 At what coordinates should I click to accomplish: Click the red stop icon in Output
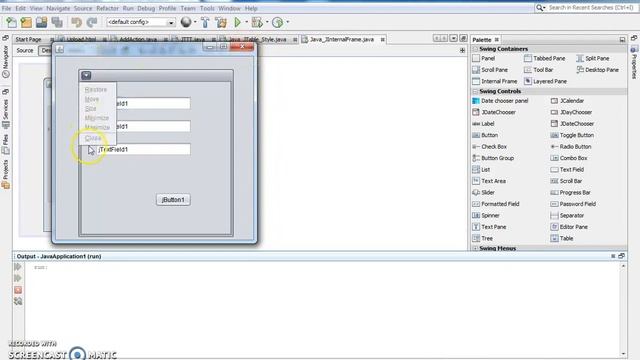(x=18, y=290)
